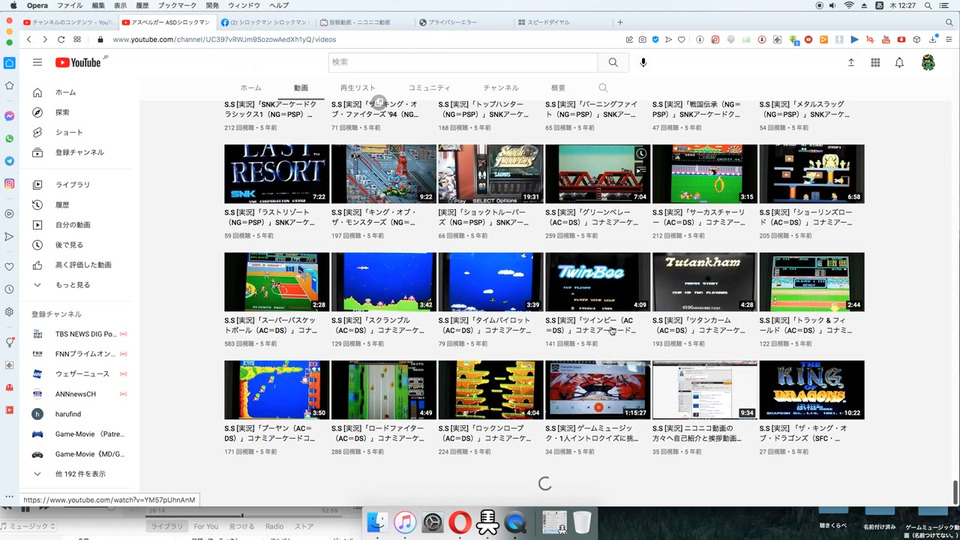Open the TwinBee video thumbnail

pos(598,282)
